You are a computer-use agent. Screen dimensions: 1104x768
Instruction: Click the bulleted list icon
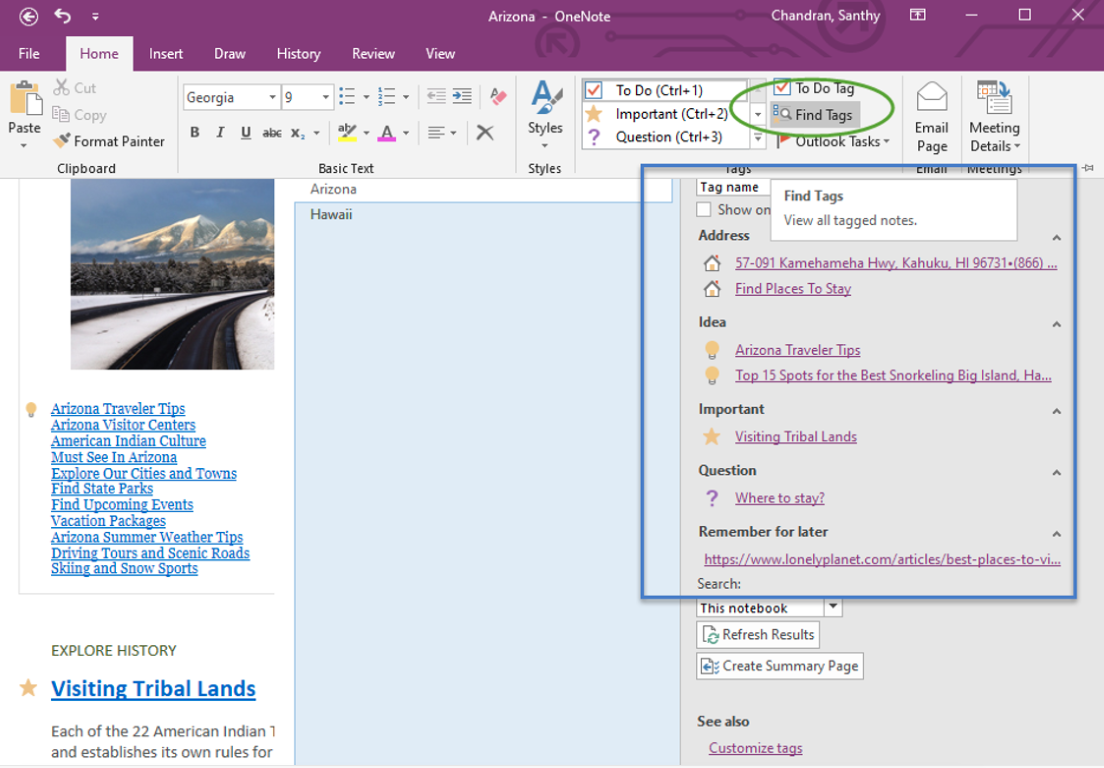[x=347, y=96]
